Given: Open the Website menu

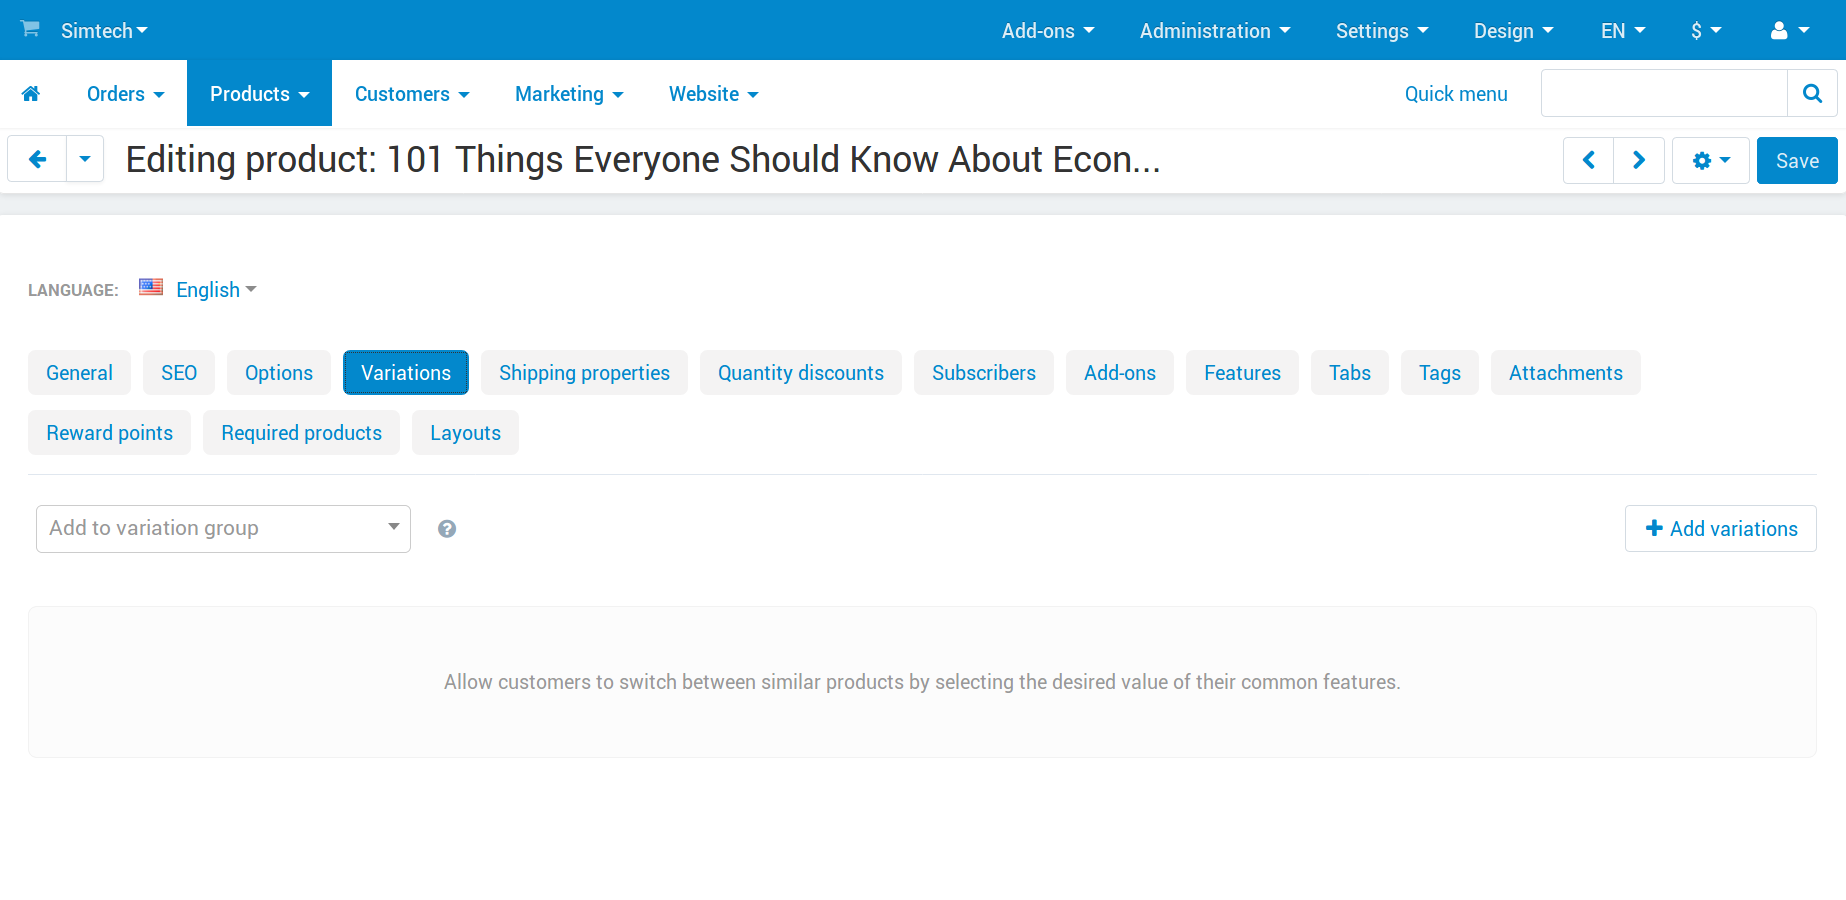Looking at the screenshot, I should coord(713,94).
